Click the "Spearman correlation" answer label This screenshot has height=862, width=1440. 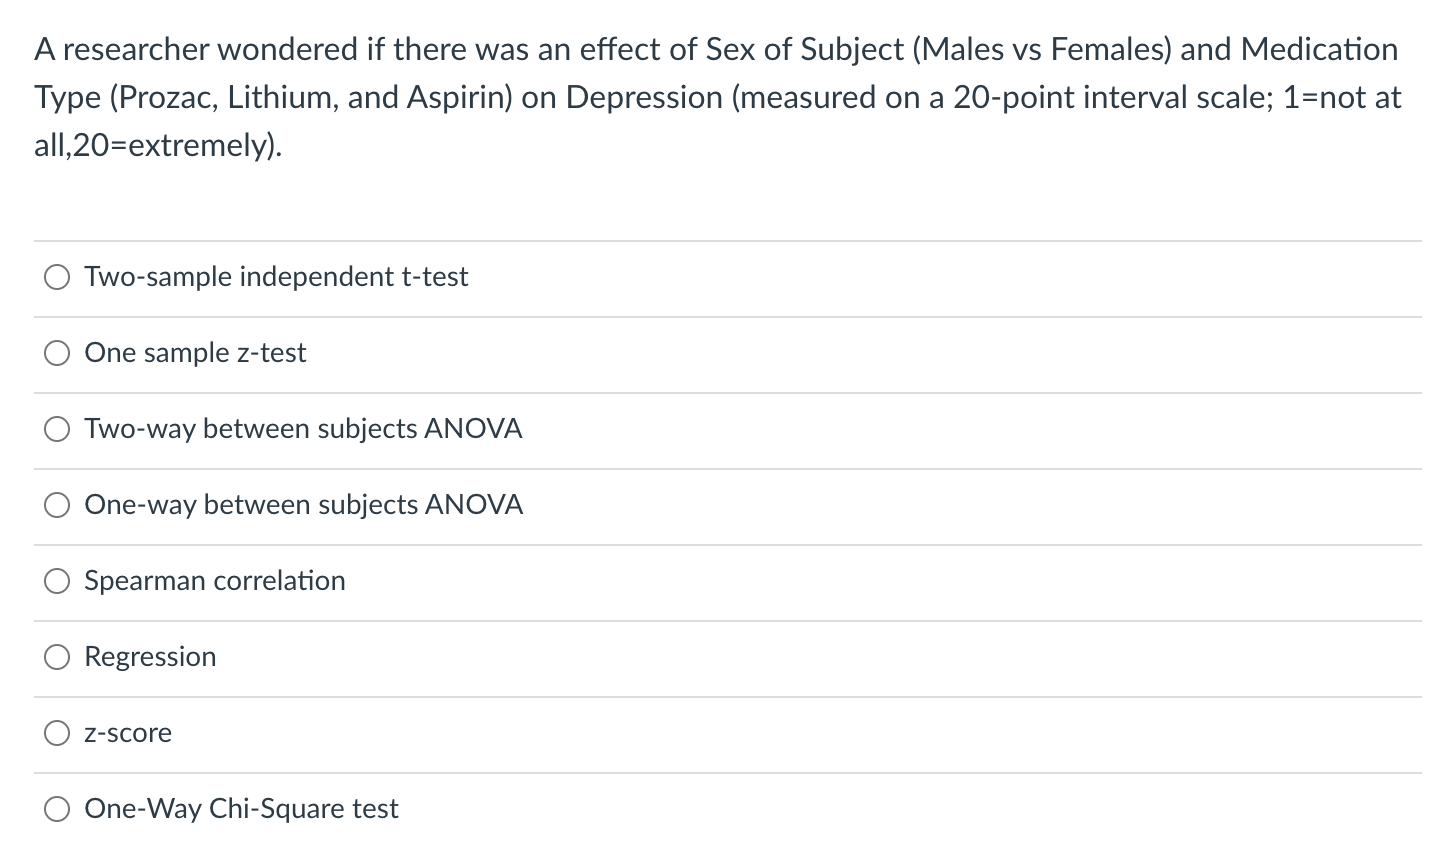coord(215,581)
